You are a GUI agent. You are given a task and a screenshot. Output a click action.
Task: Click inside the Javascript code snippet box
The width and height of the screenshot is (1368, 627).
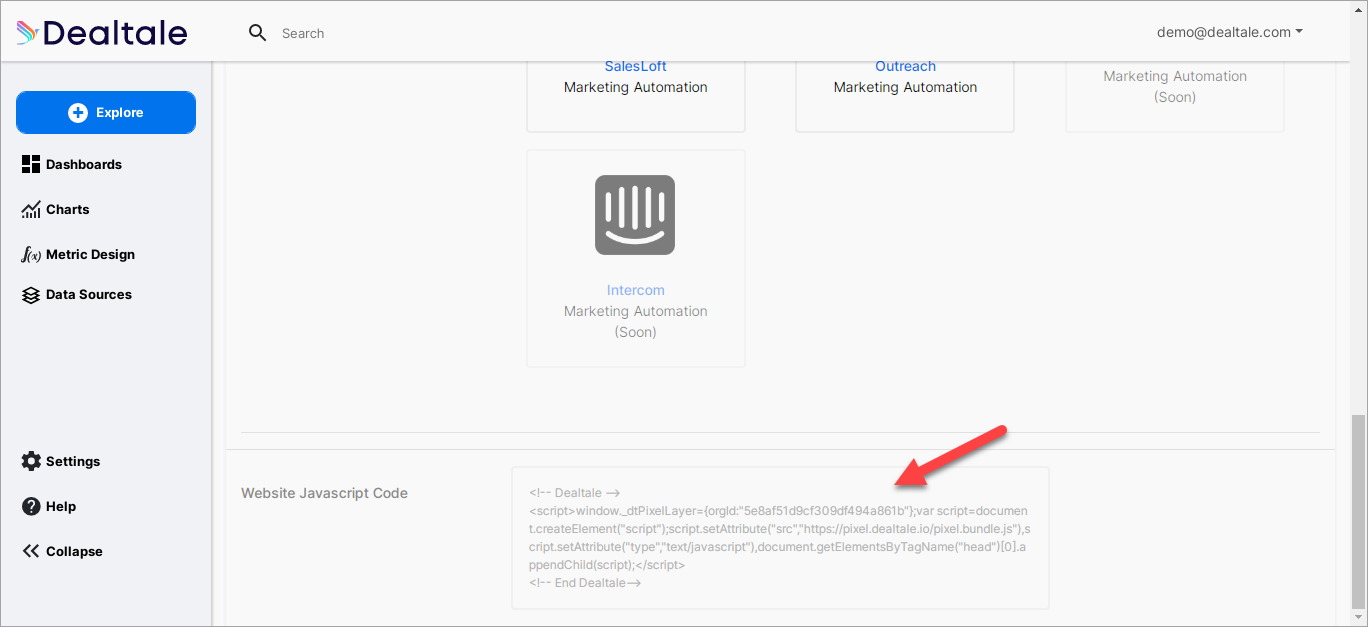point(780,538)
